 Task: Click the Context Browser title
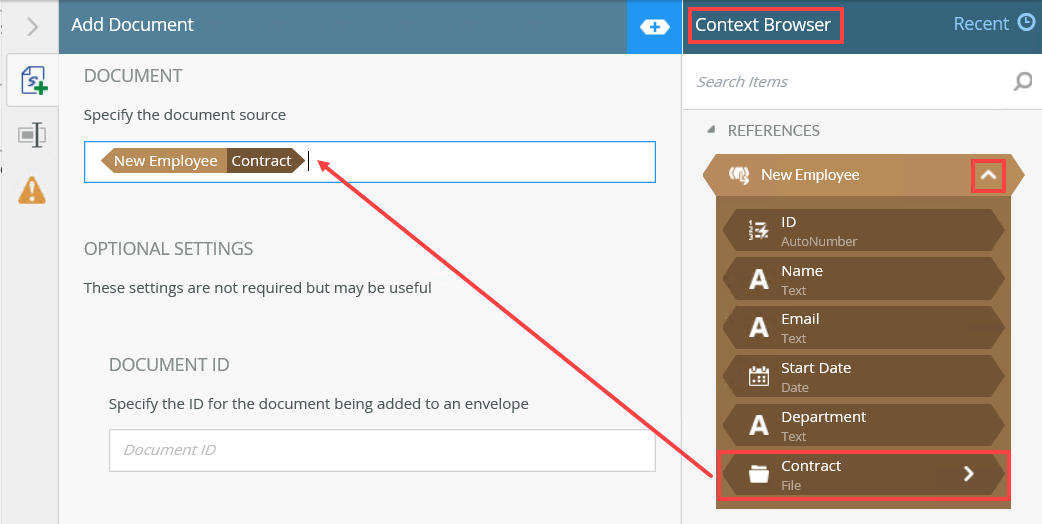coord(763,25)
